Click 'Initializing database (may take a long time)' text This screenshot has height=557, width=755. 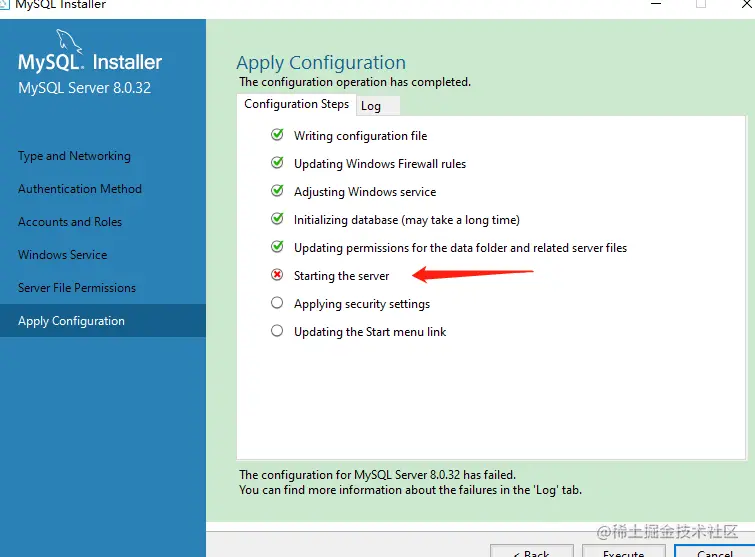click(407, 220)
